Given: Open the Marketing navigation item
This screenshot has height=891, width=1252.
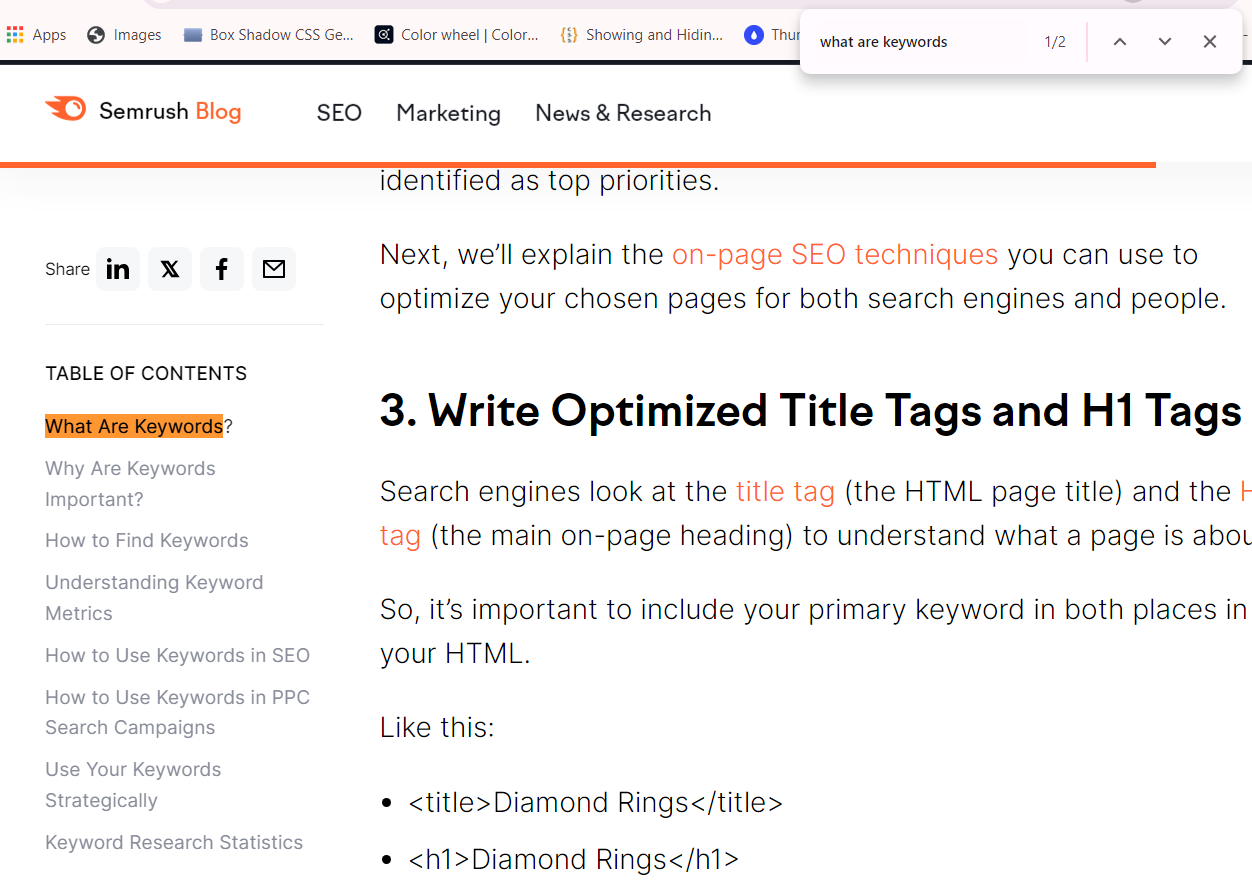Looking at the screenshot, I should coord(448,113).
